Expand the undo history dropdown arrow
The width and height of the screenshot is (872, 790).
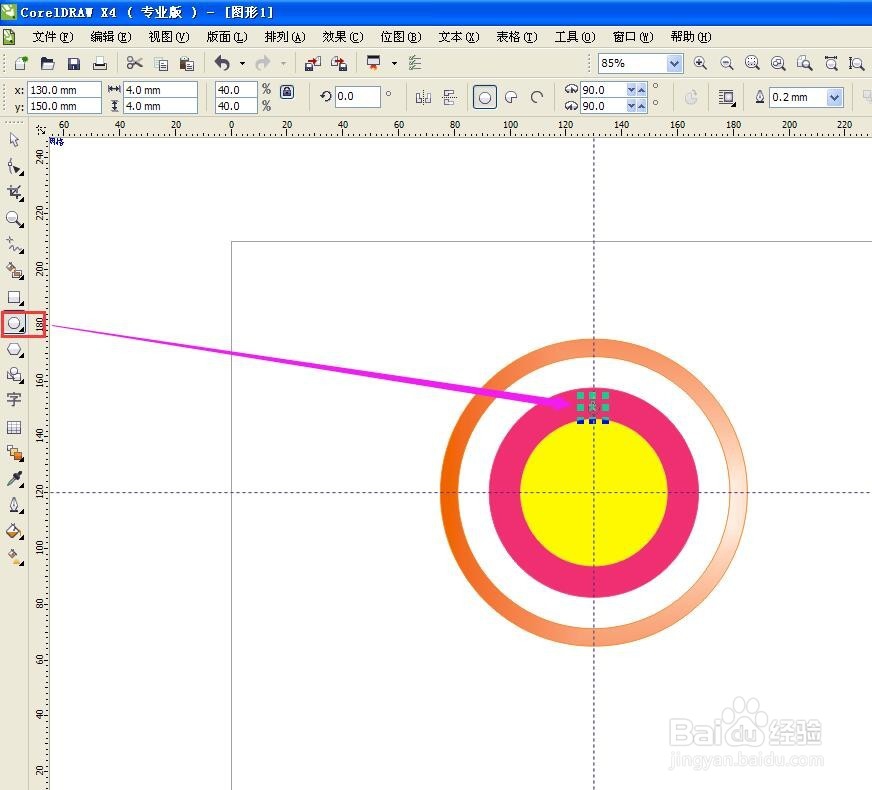click(242, 63)
